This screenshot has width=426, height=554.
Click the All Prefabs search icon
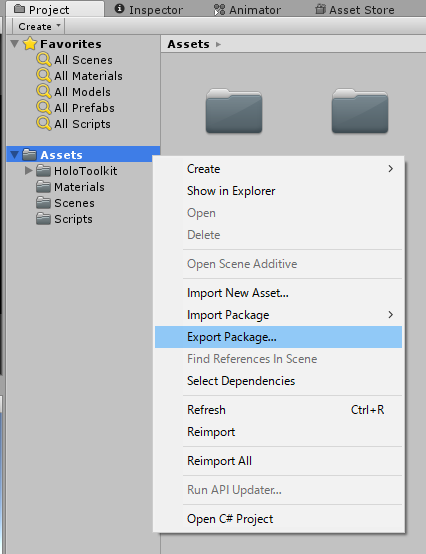pyautogui.click(x=44, y=107)
